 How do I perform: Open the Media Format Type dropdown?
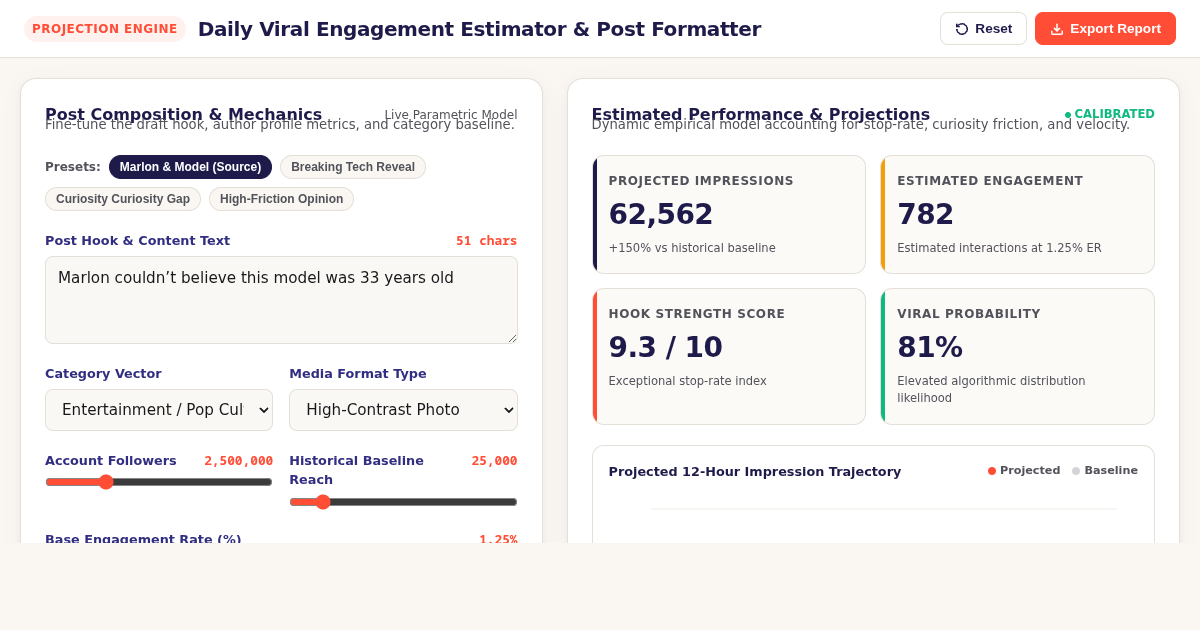pos(403,410)
